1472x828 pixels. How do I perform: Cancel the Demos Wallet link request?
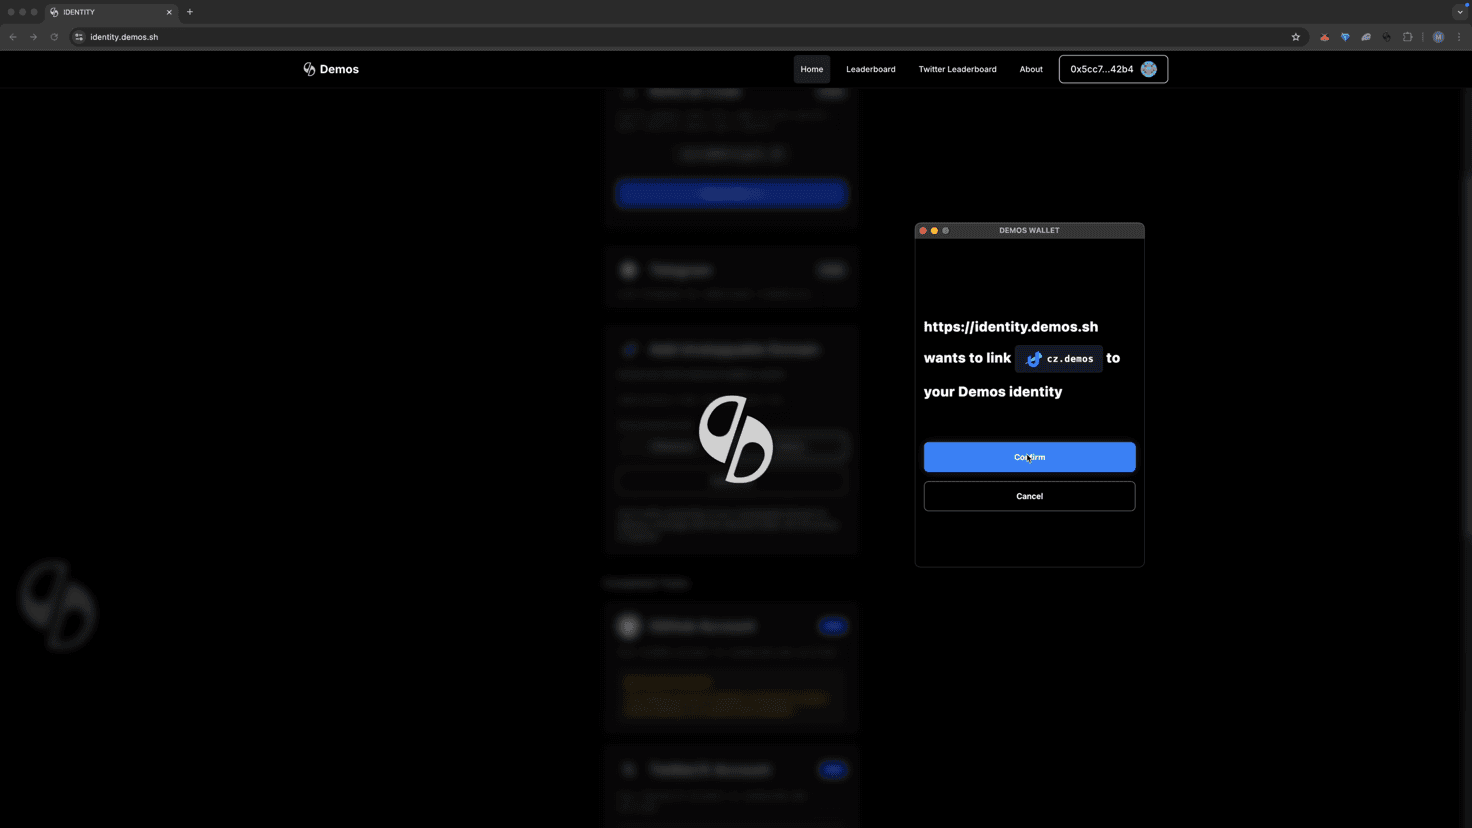pos(1029,496)
